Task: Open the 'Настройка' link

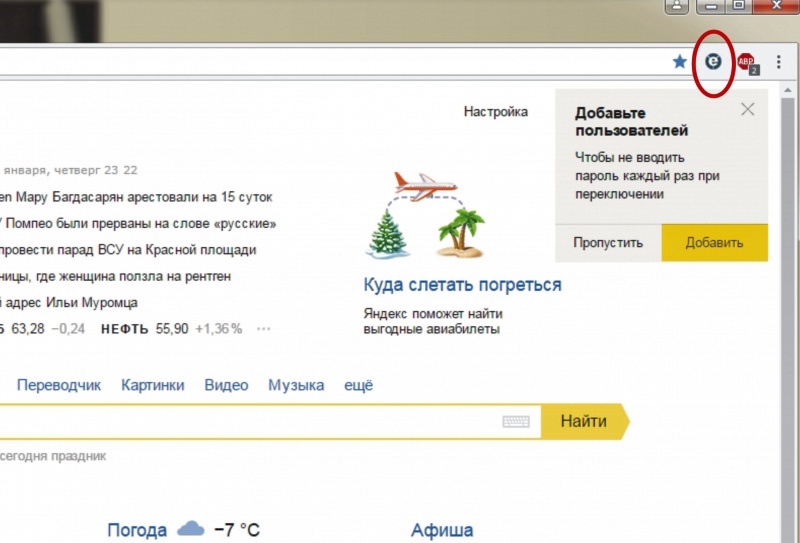Action: (x=495, y=112)
